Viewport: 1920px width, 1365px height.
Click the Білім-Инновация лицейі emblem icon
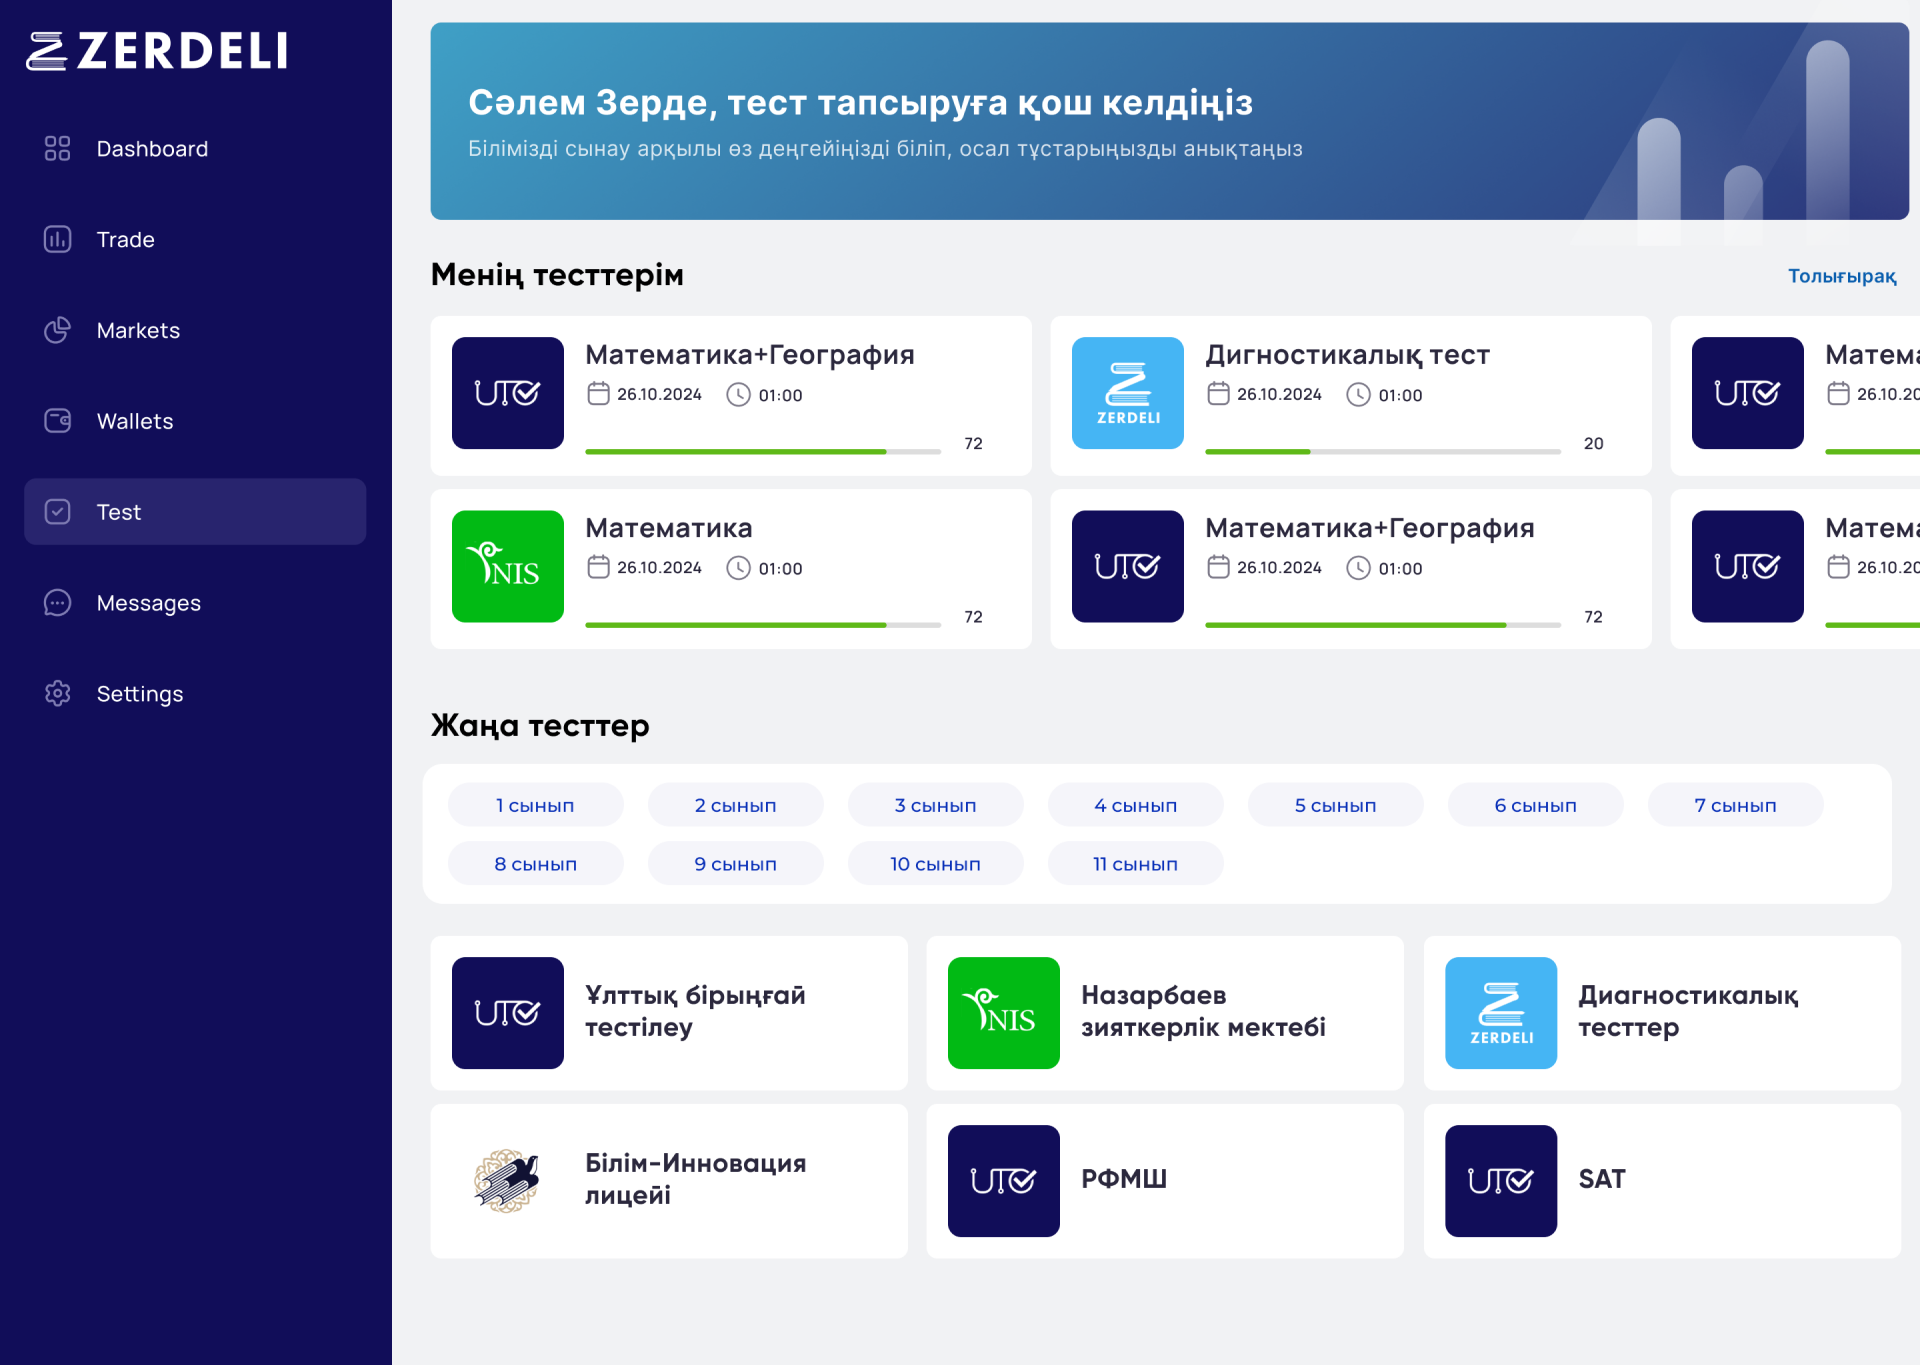click(x=507, y=1181)
